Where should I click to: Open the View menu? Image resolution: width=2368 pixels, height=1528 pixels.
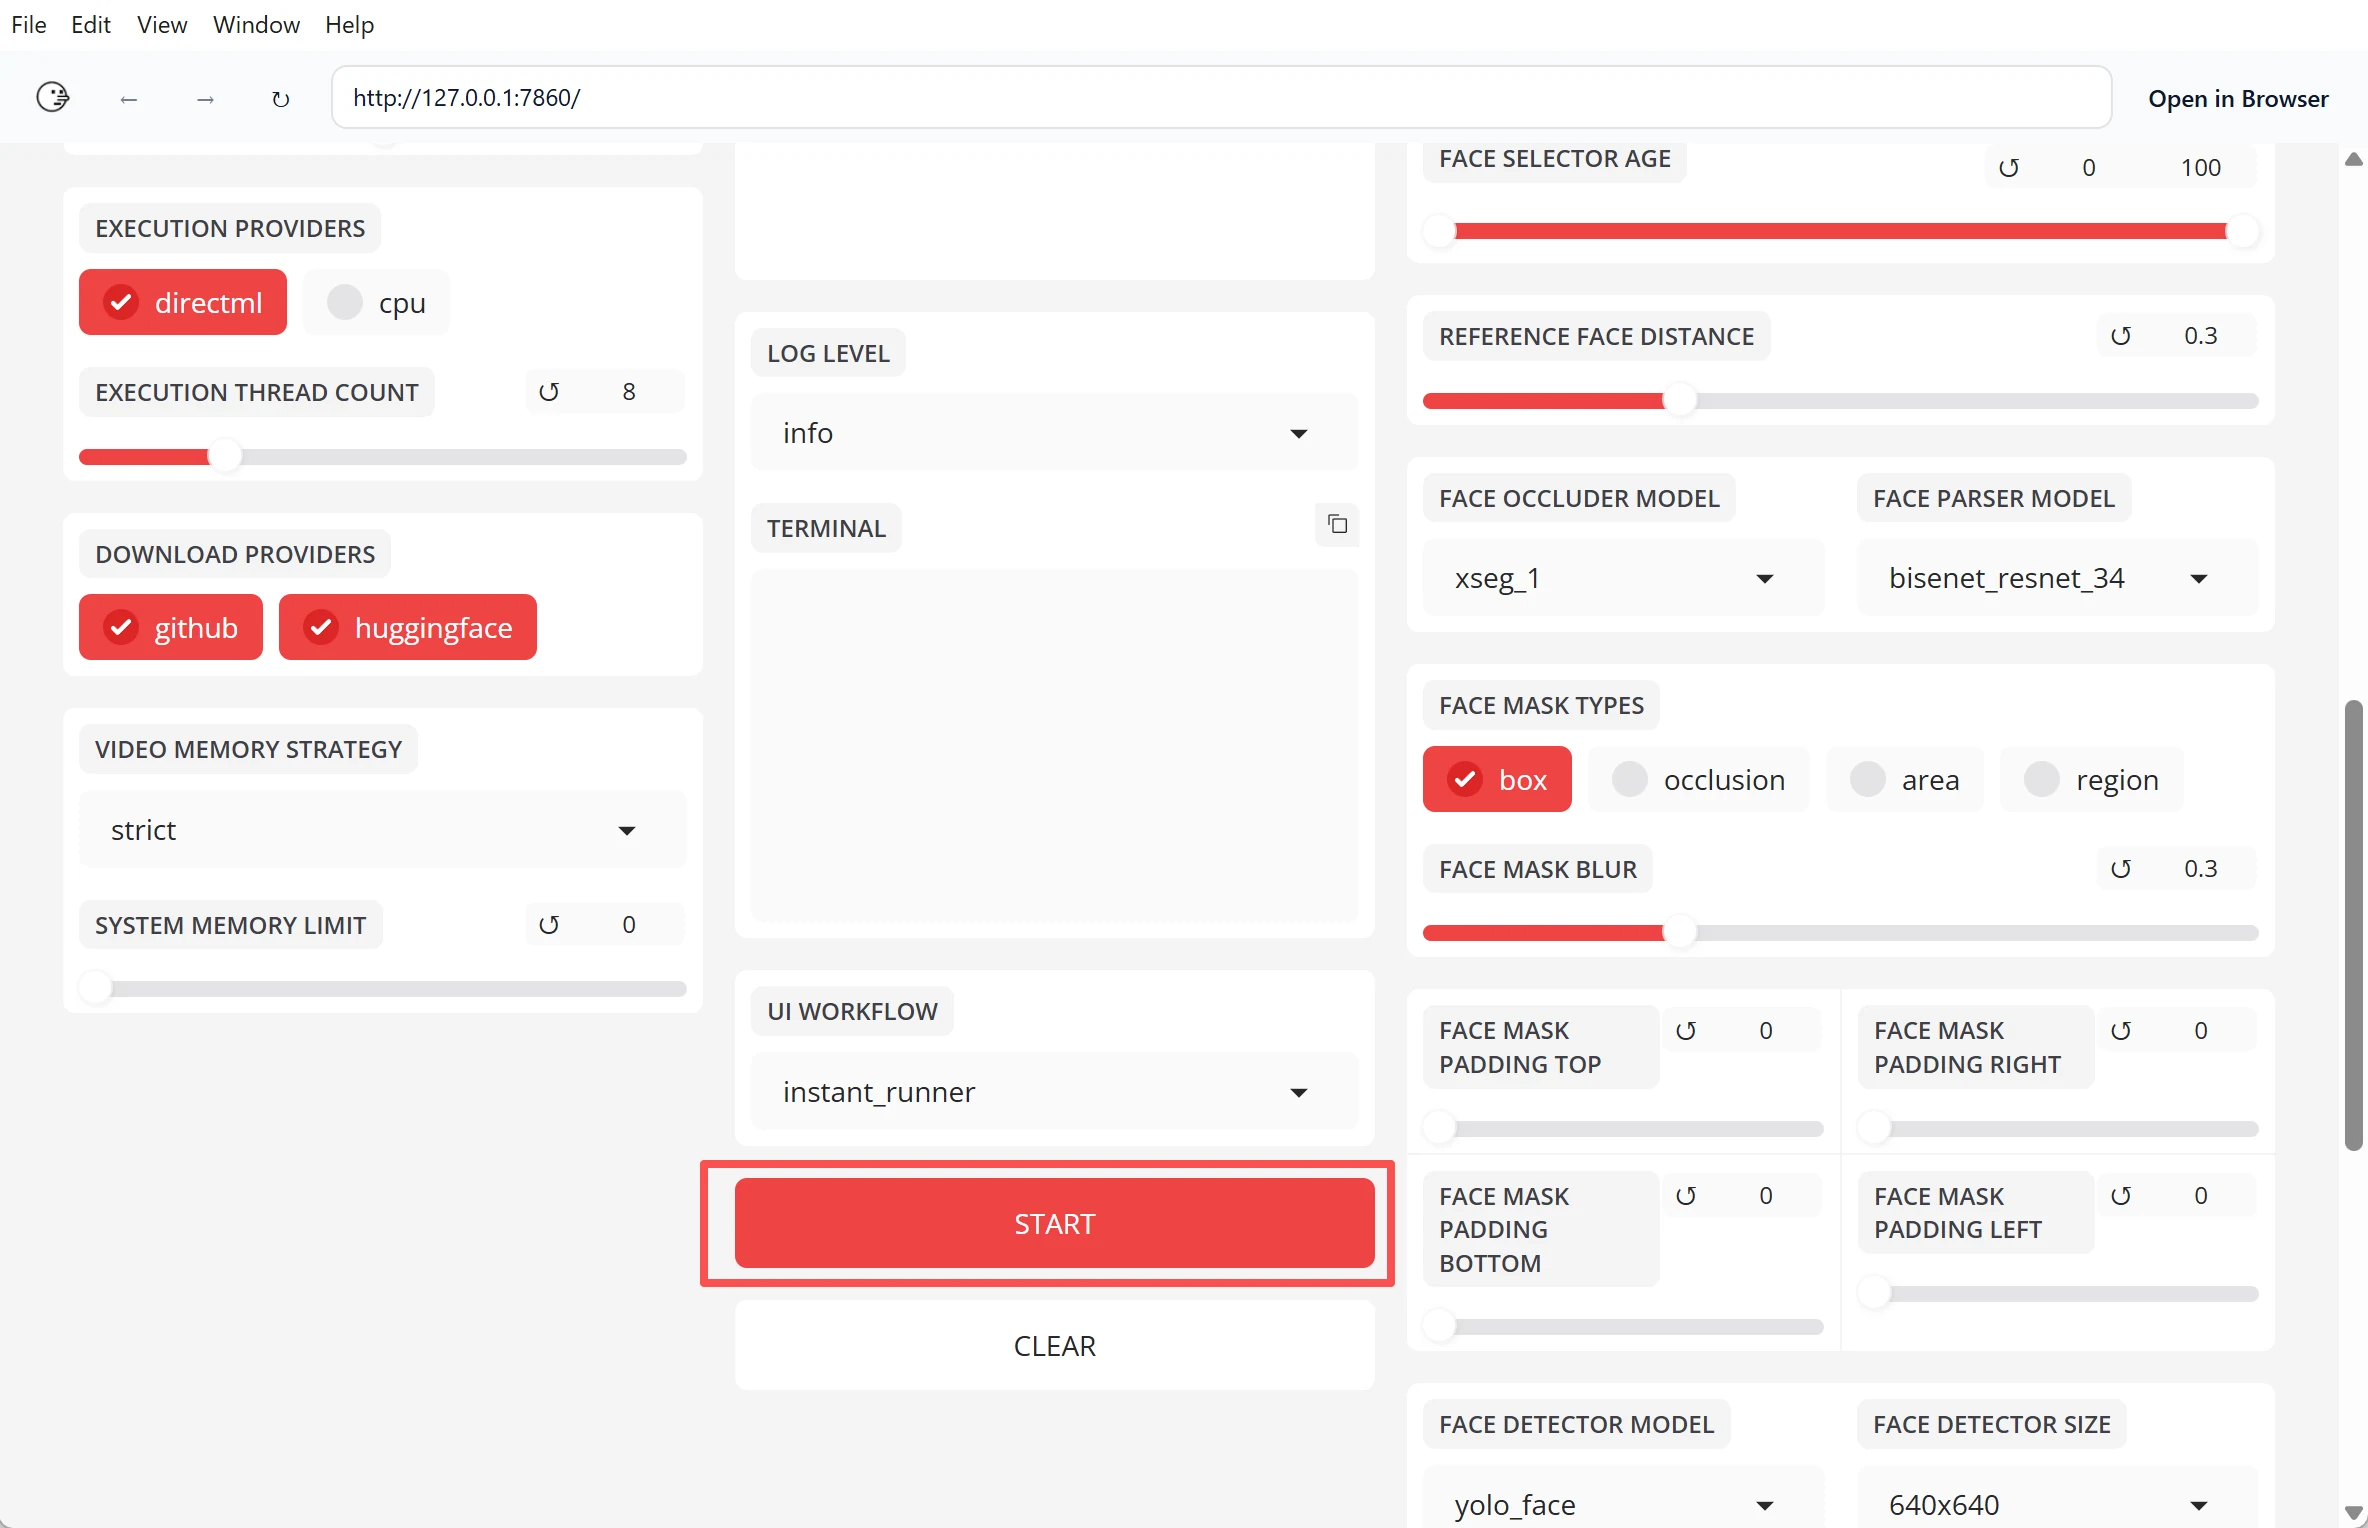(162, 24)
